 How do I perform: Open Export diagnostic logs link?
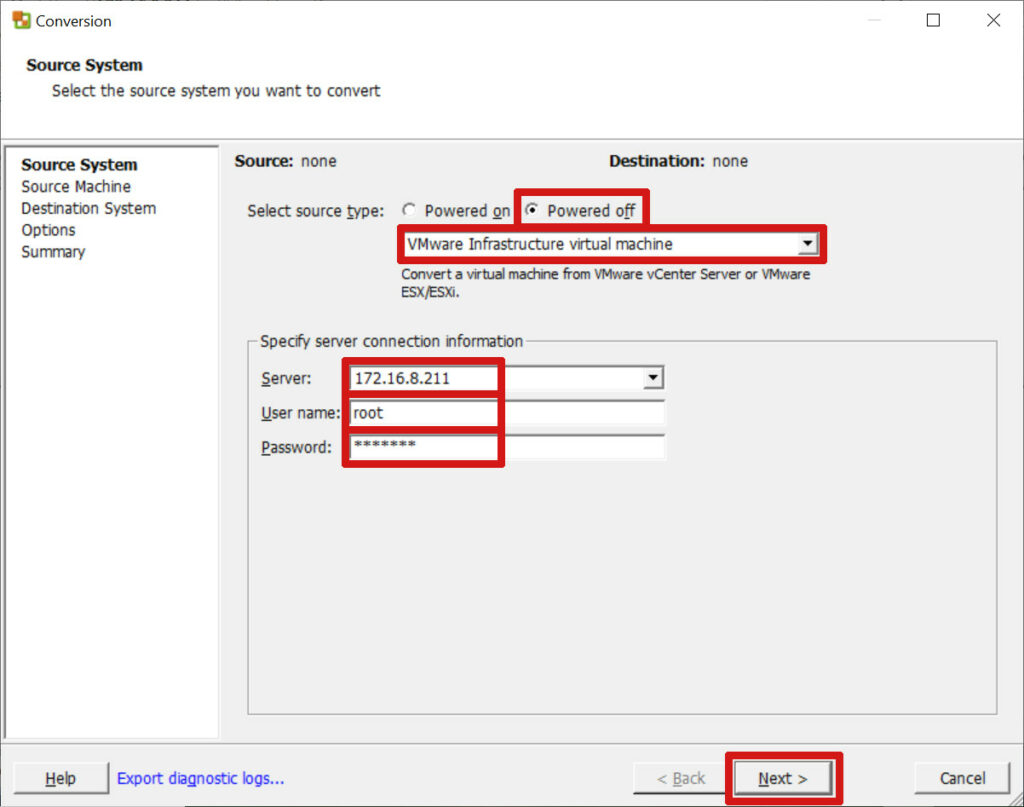click(x=200, y=778)
